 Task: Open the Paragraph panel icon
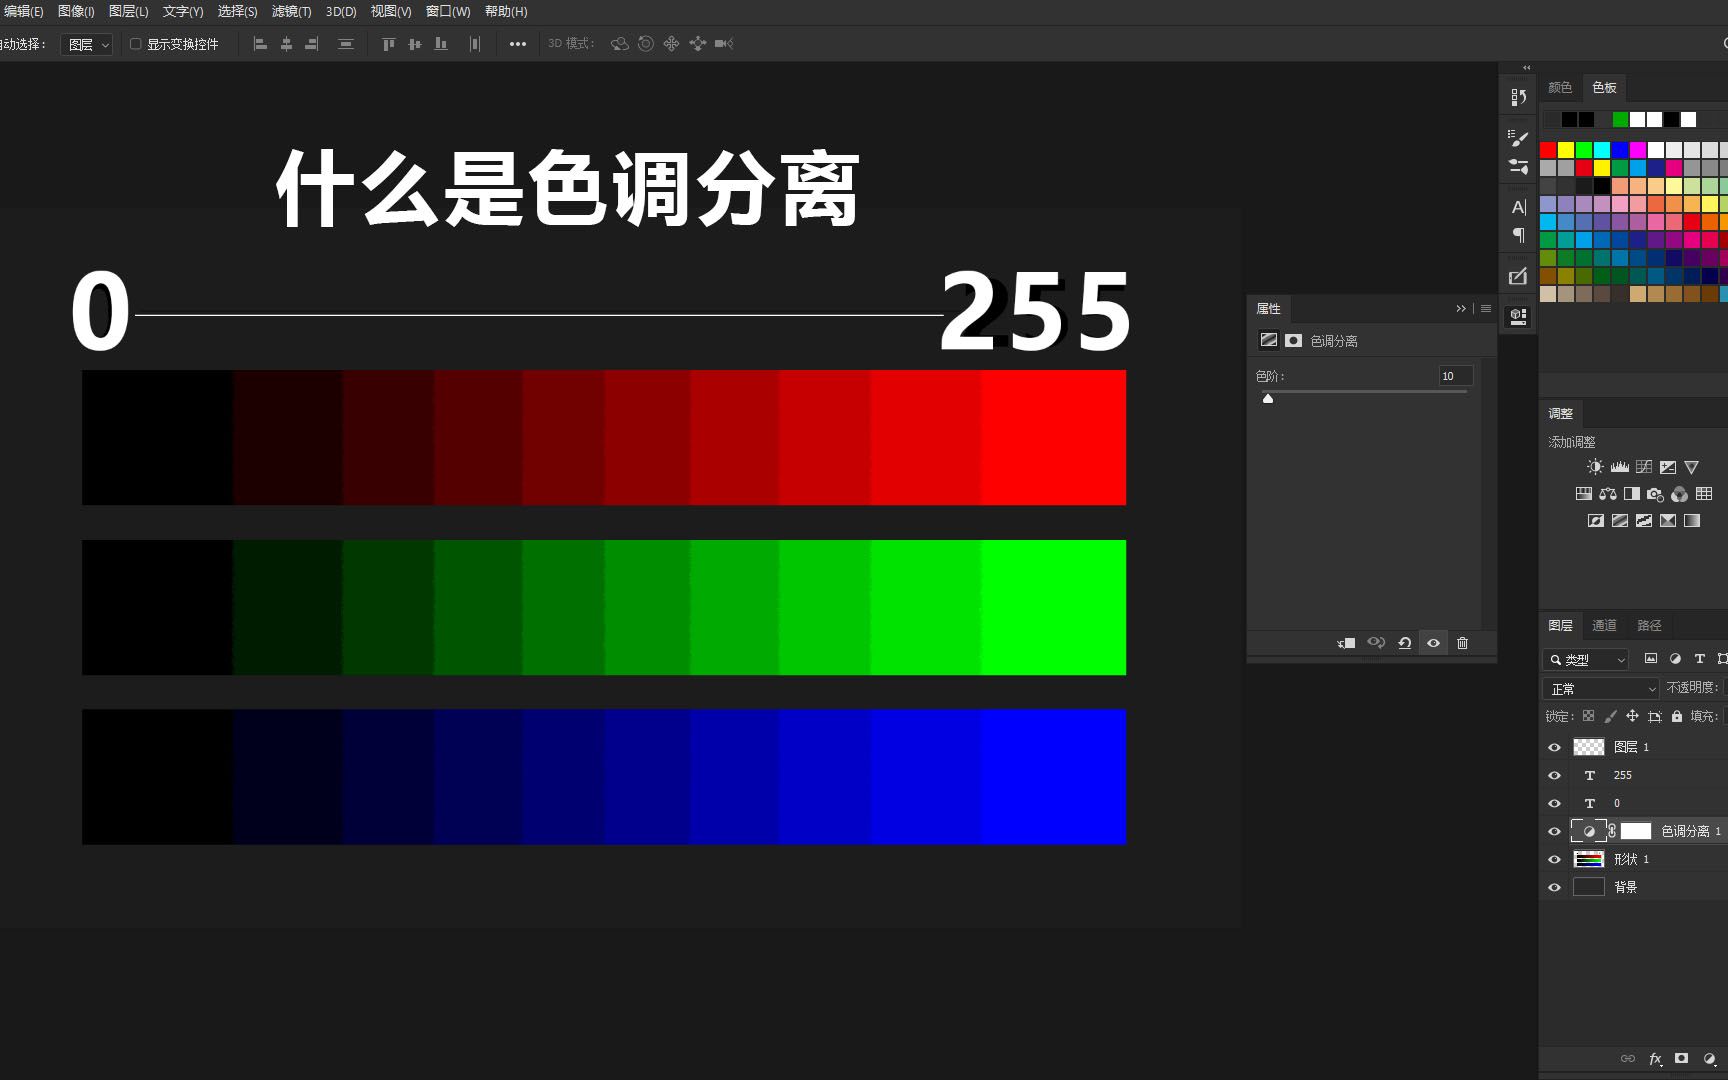tap(1518, 235)
